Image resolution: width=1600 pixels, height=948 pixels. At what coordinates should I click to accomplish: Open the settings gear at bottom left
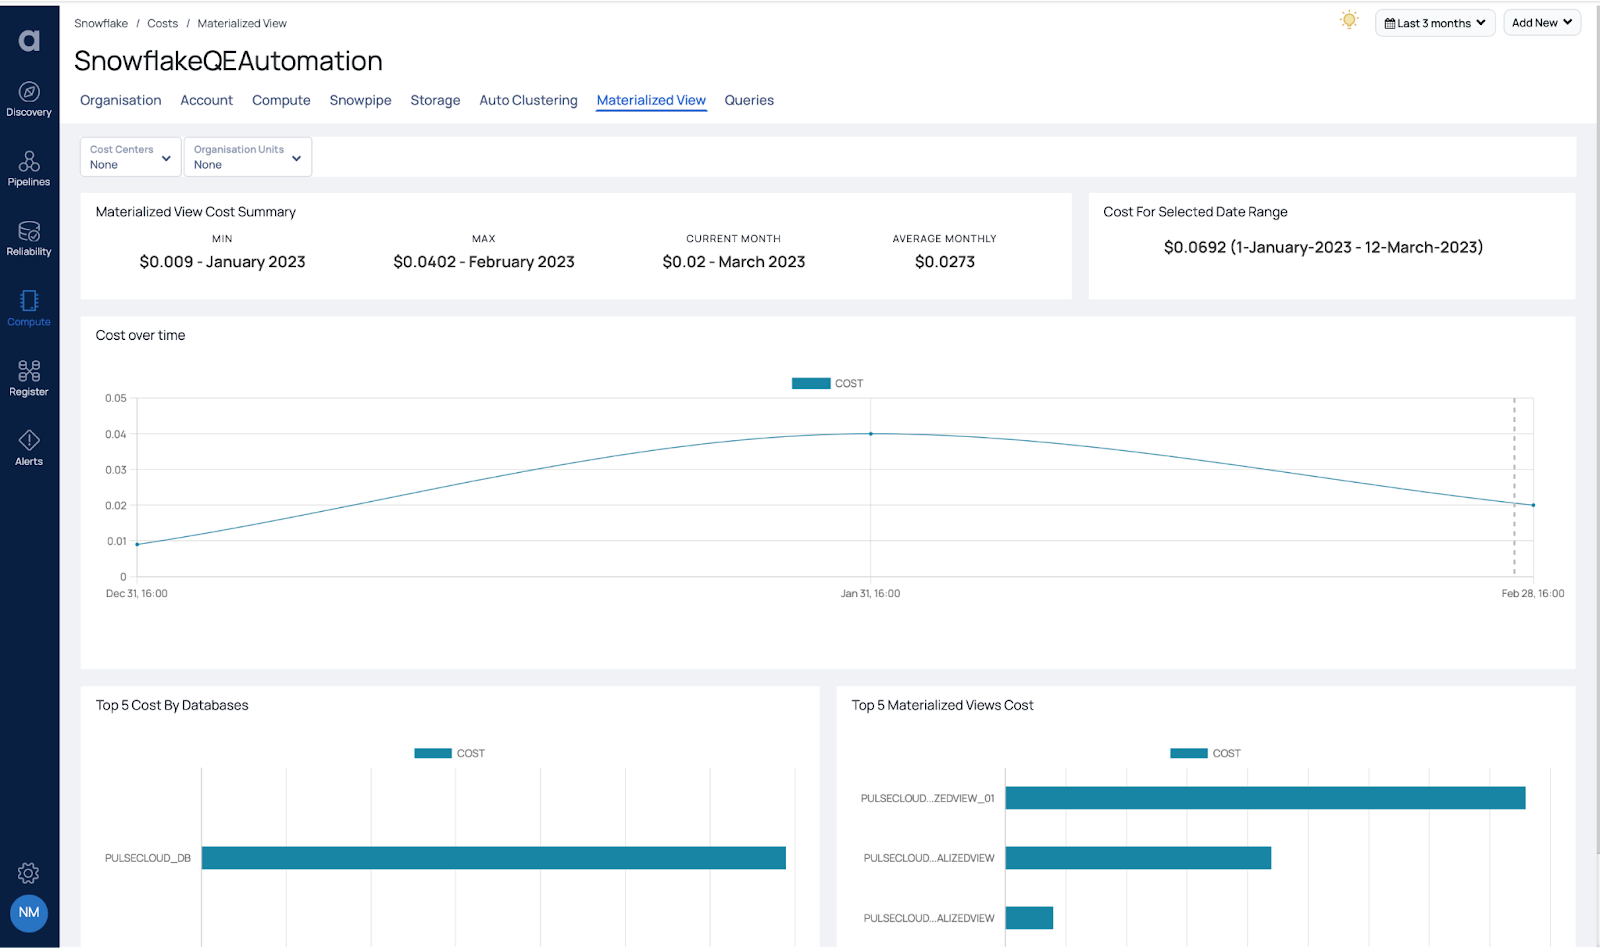tap(29, 872)
